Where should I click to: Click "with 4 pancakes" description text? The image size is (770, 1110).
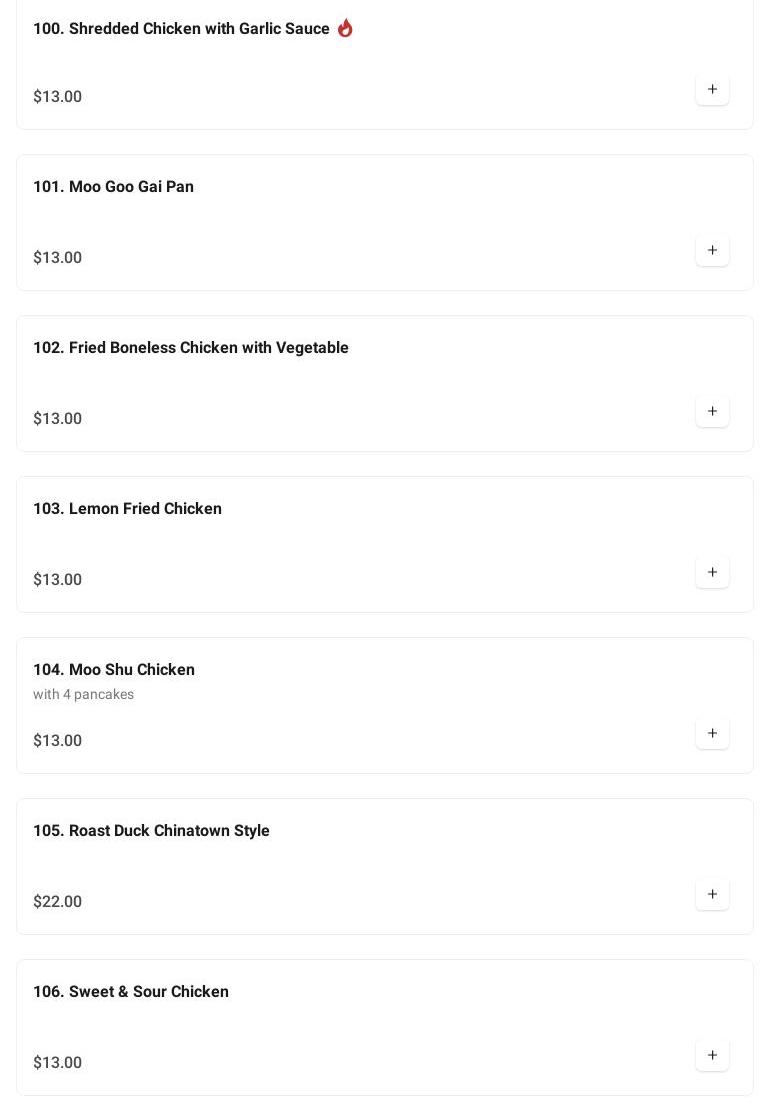point(83,694)
